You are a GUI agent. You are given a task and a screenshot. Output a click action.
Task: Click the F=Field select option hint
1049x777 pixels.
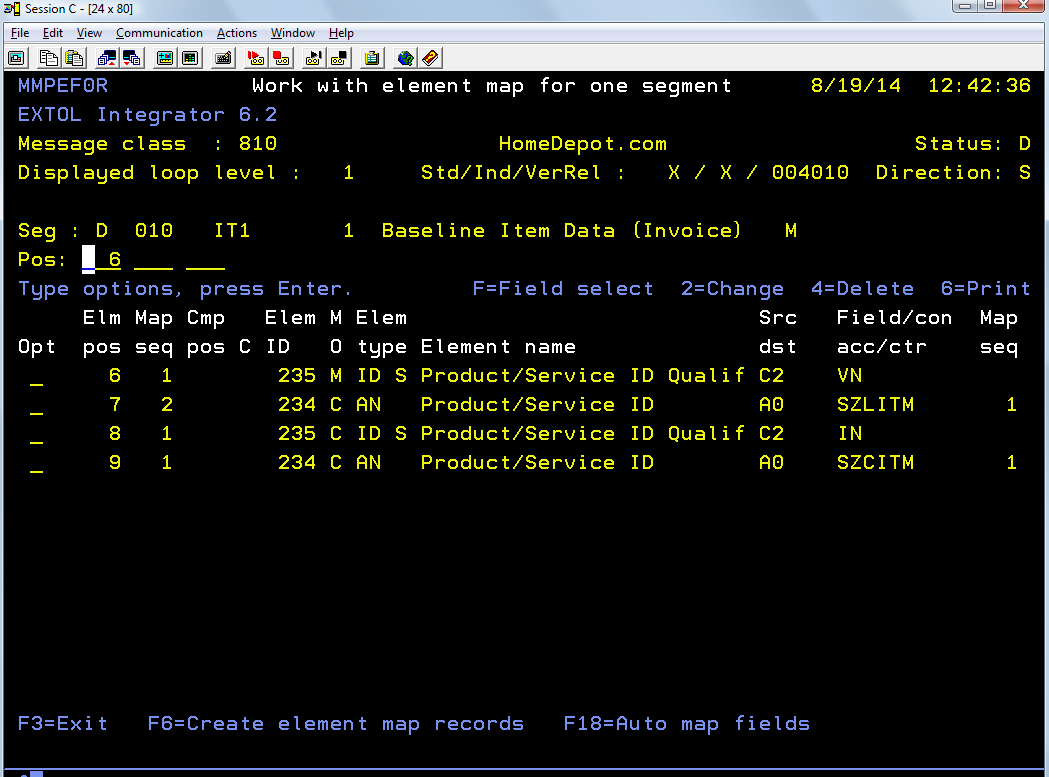click(x=563, y=288)
